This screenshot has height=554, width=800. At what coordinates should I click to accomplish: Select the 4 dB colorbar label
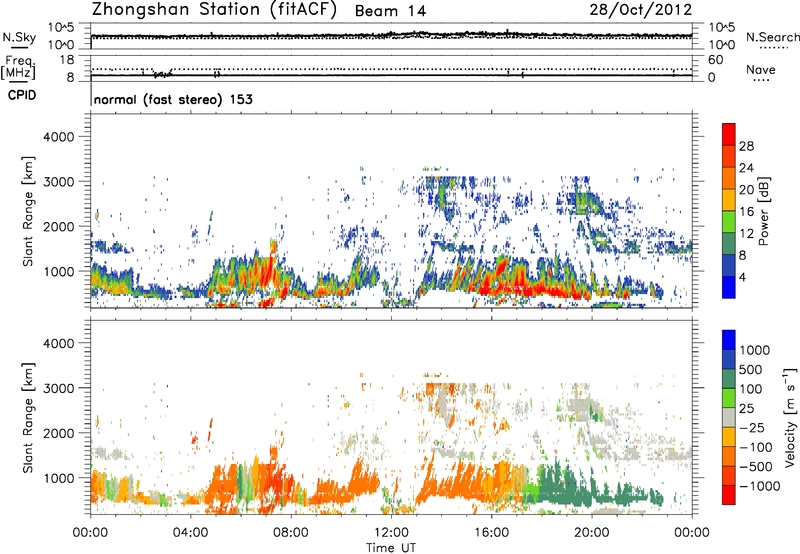point(743,277)
